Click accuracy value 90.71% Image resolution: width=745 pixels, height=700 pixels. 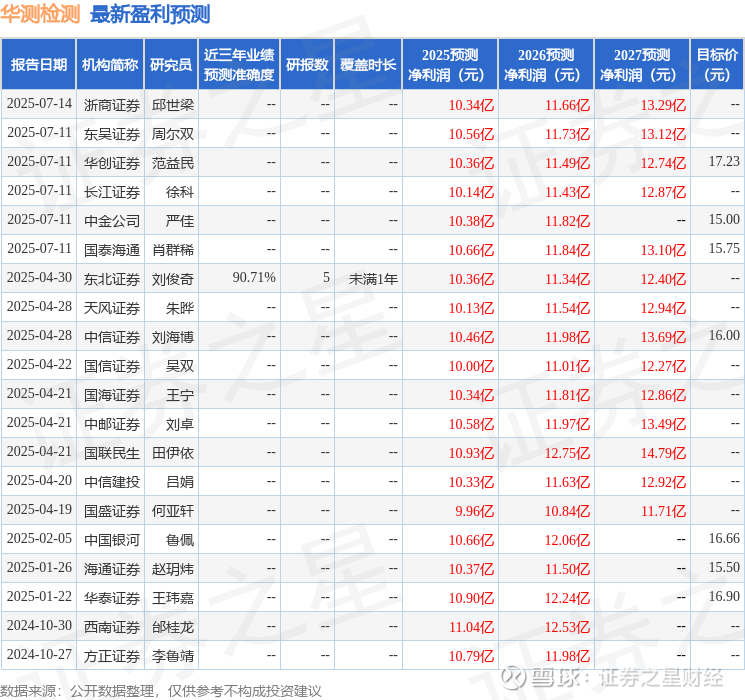[x=254, y=278]
